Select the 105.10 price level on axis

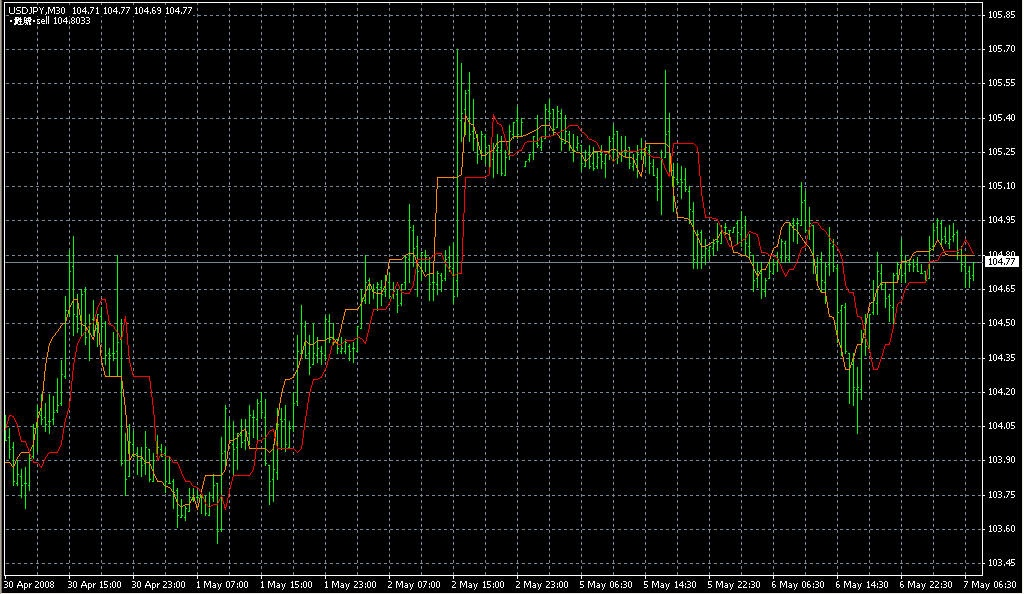coord(1001,186)
